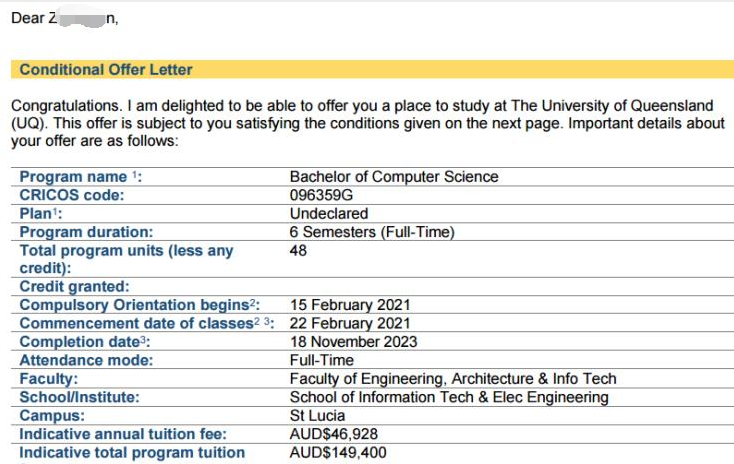Click the Faculty of Engineering, Architecture & Info Tech text
Screen dimensions: 734x464
point(452,379)
